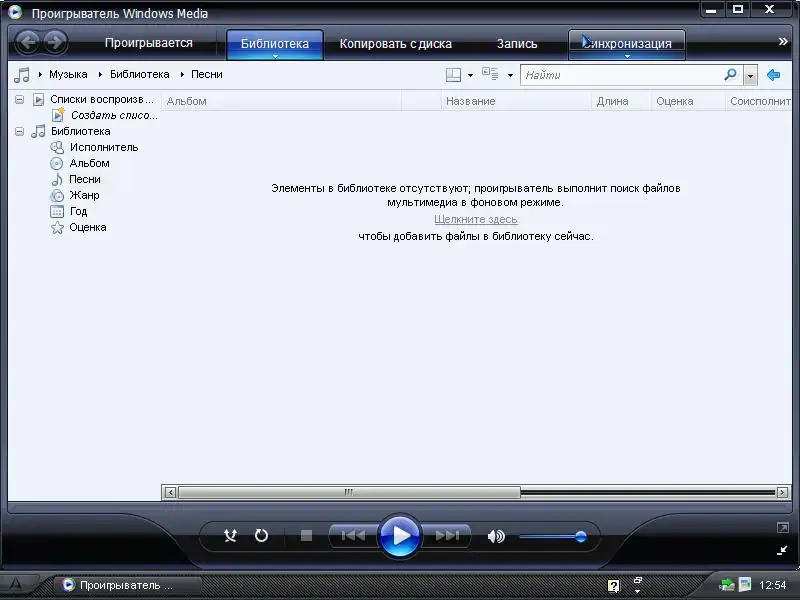Click the Stop playback button
Viewport: 800px width, 600px height.
[306, 536]
